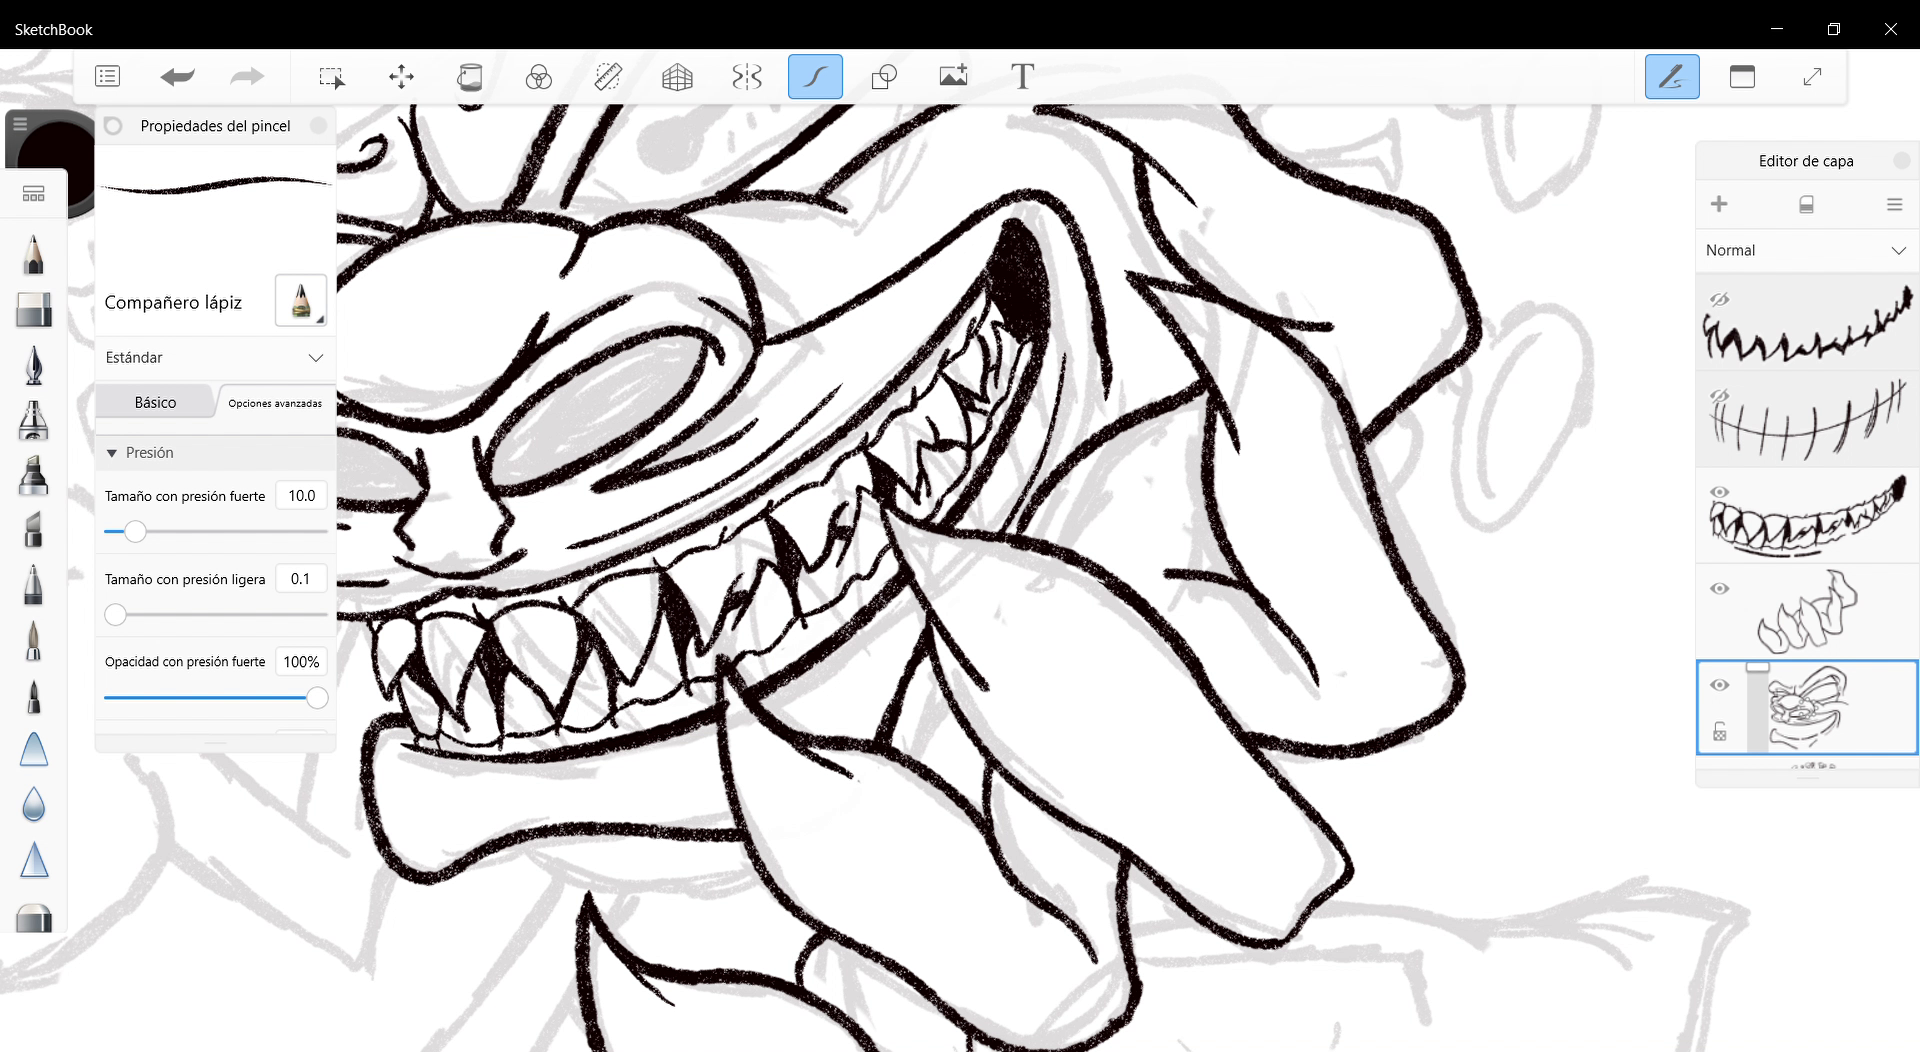Image resolution: width=1920 pixels, height=1052 pixels.
Task: Open the Normal blend mode dropdown
Action: [x=1806, y=250]
